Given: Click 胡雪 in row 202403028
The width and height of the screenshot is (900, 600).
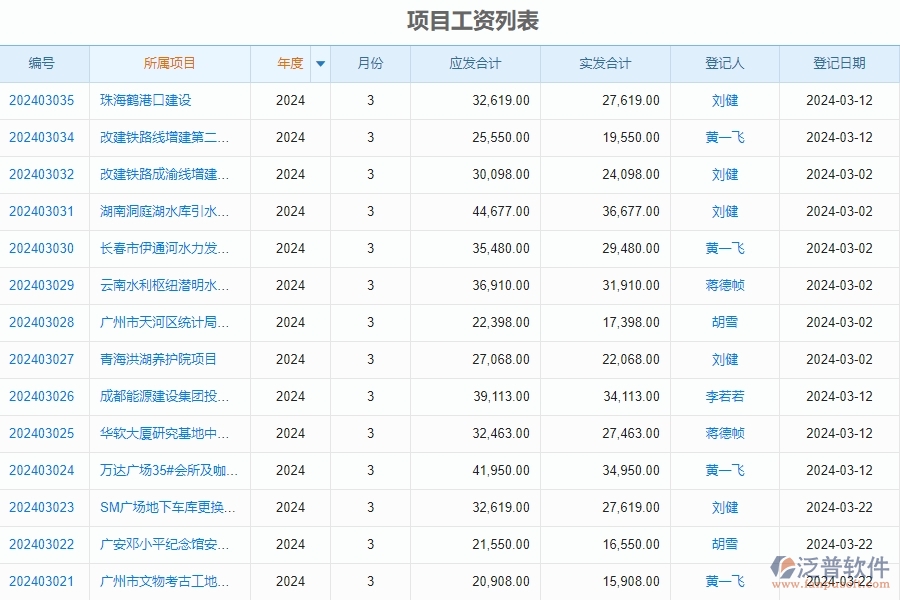Looking at the screenshot, I should pos(724,322).
